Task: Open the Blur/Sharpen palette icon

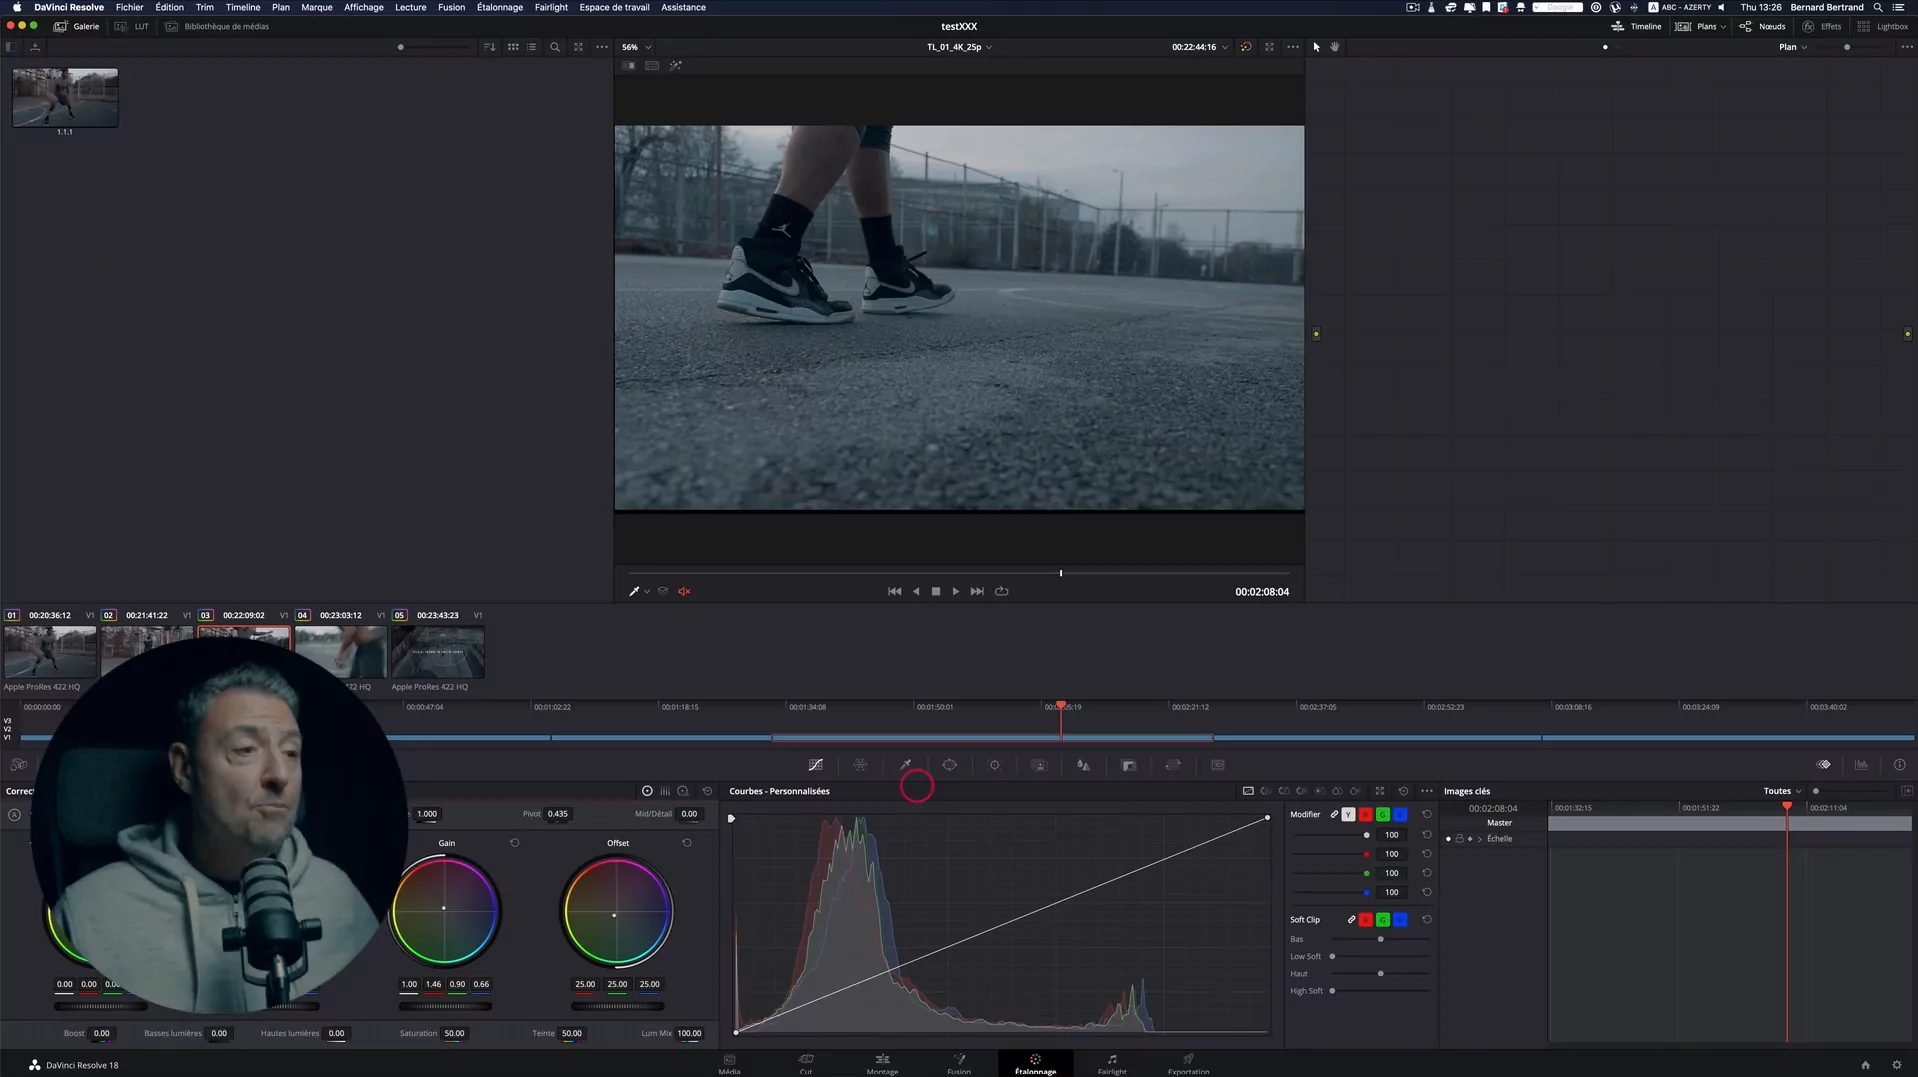Action: tap(1083, 765)
